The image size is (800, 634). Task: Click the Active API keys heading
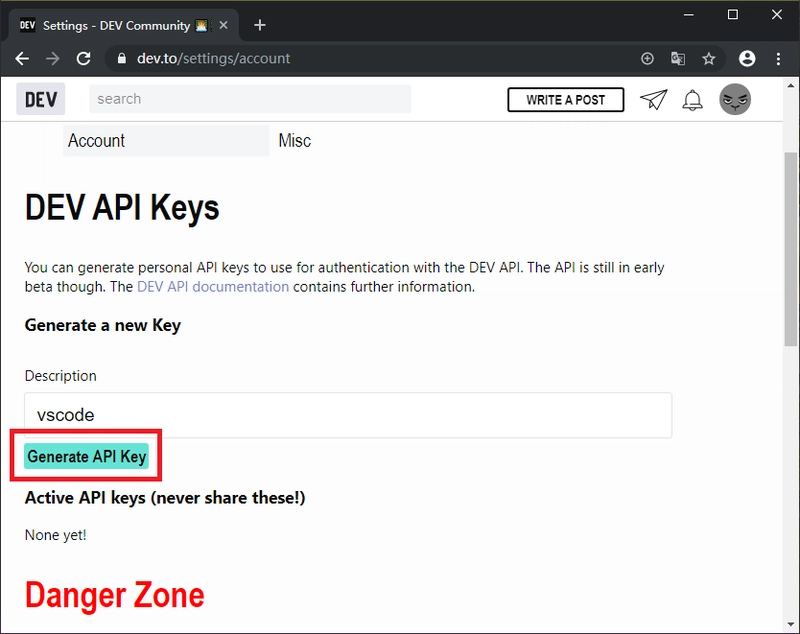165,498
